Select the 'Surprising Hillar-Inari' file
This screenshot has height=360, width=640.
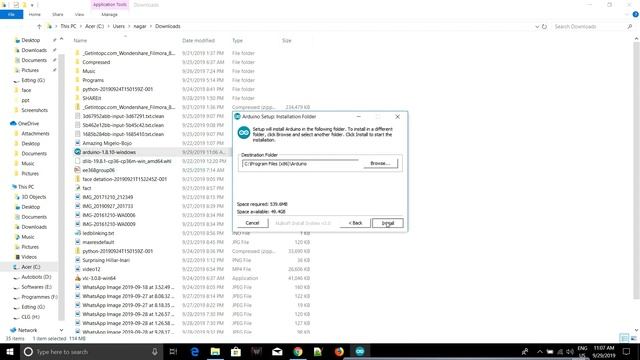point(106,260)
